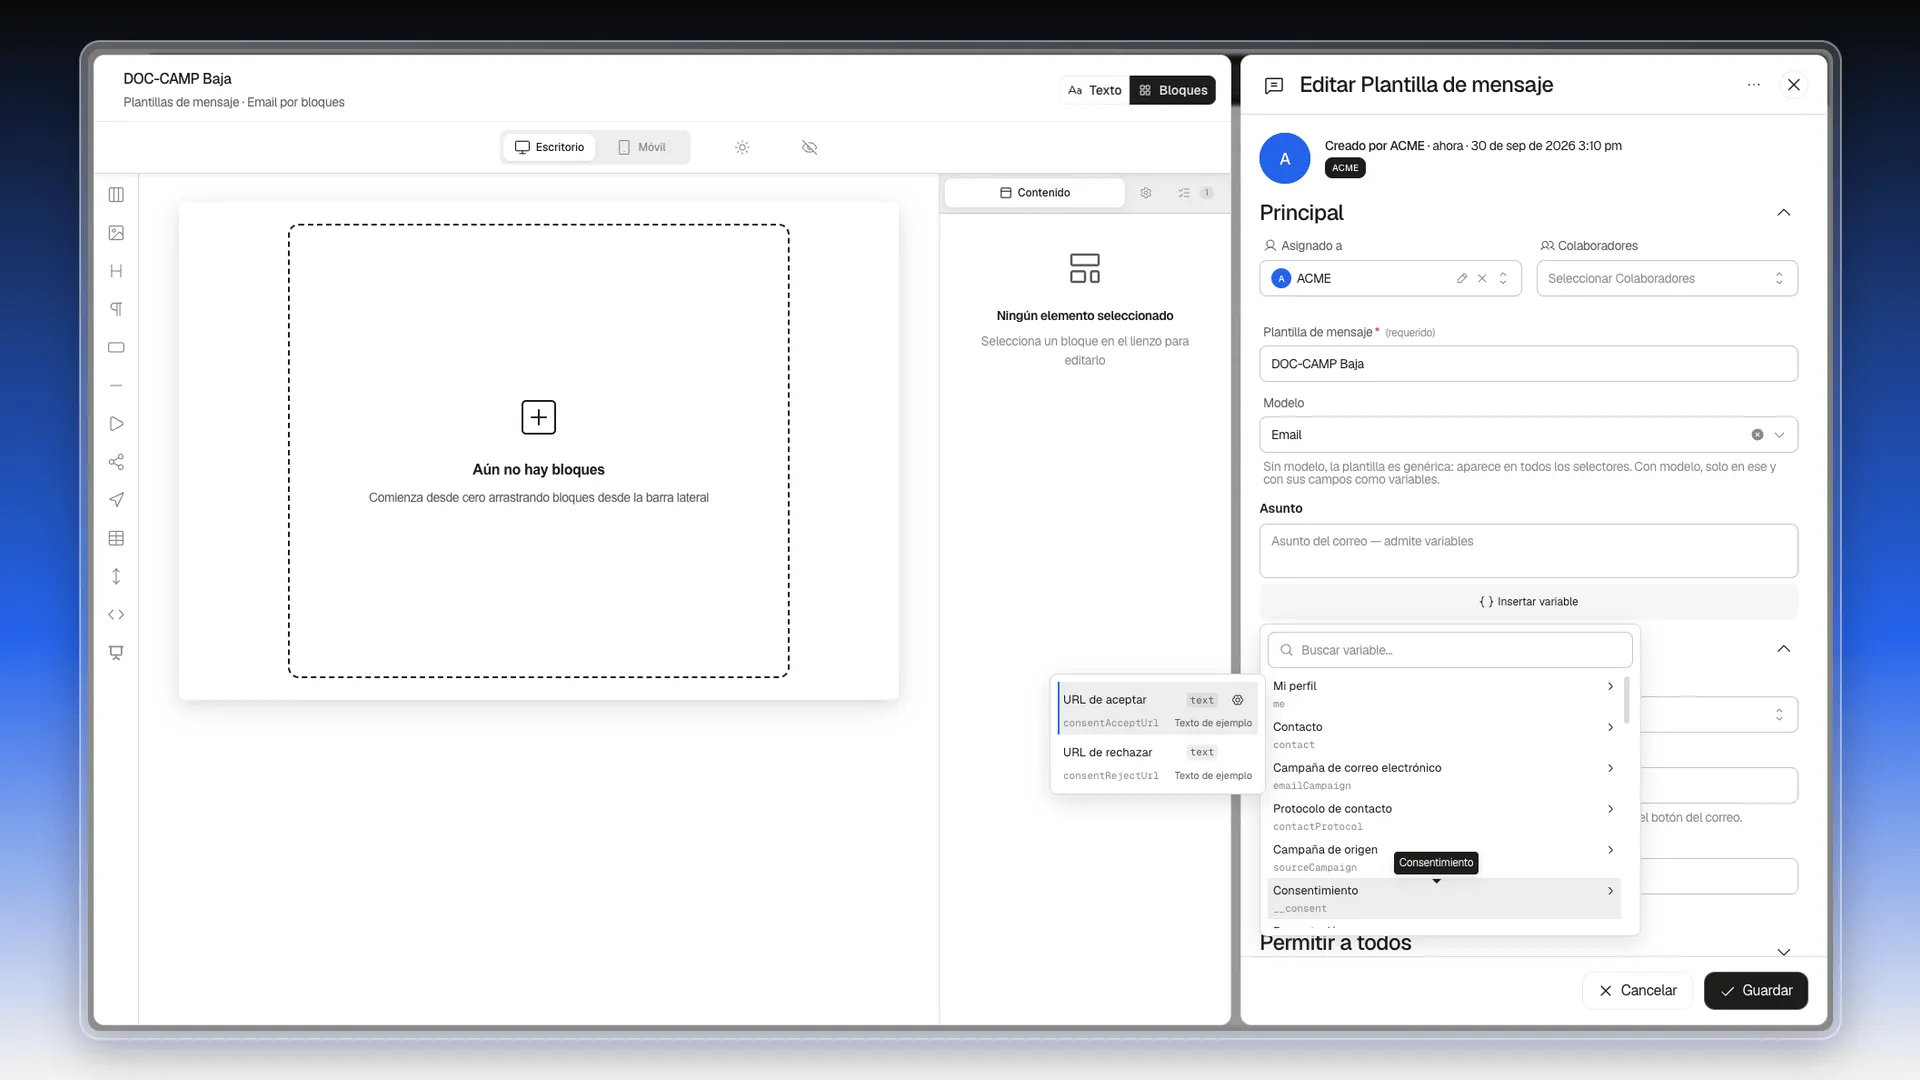Screen dimensions: 1920x1080
Task: Add the paper-plane send block
Action: point(116,500)
